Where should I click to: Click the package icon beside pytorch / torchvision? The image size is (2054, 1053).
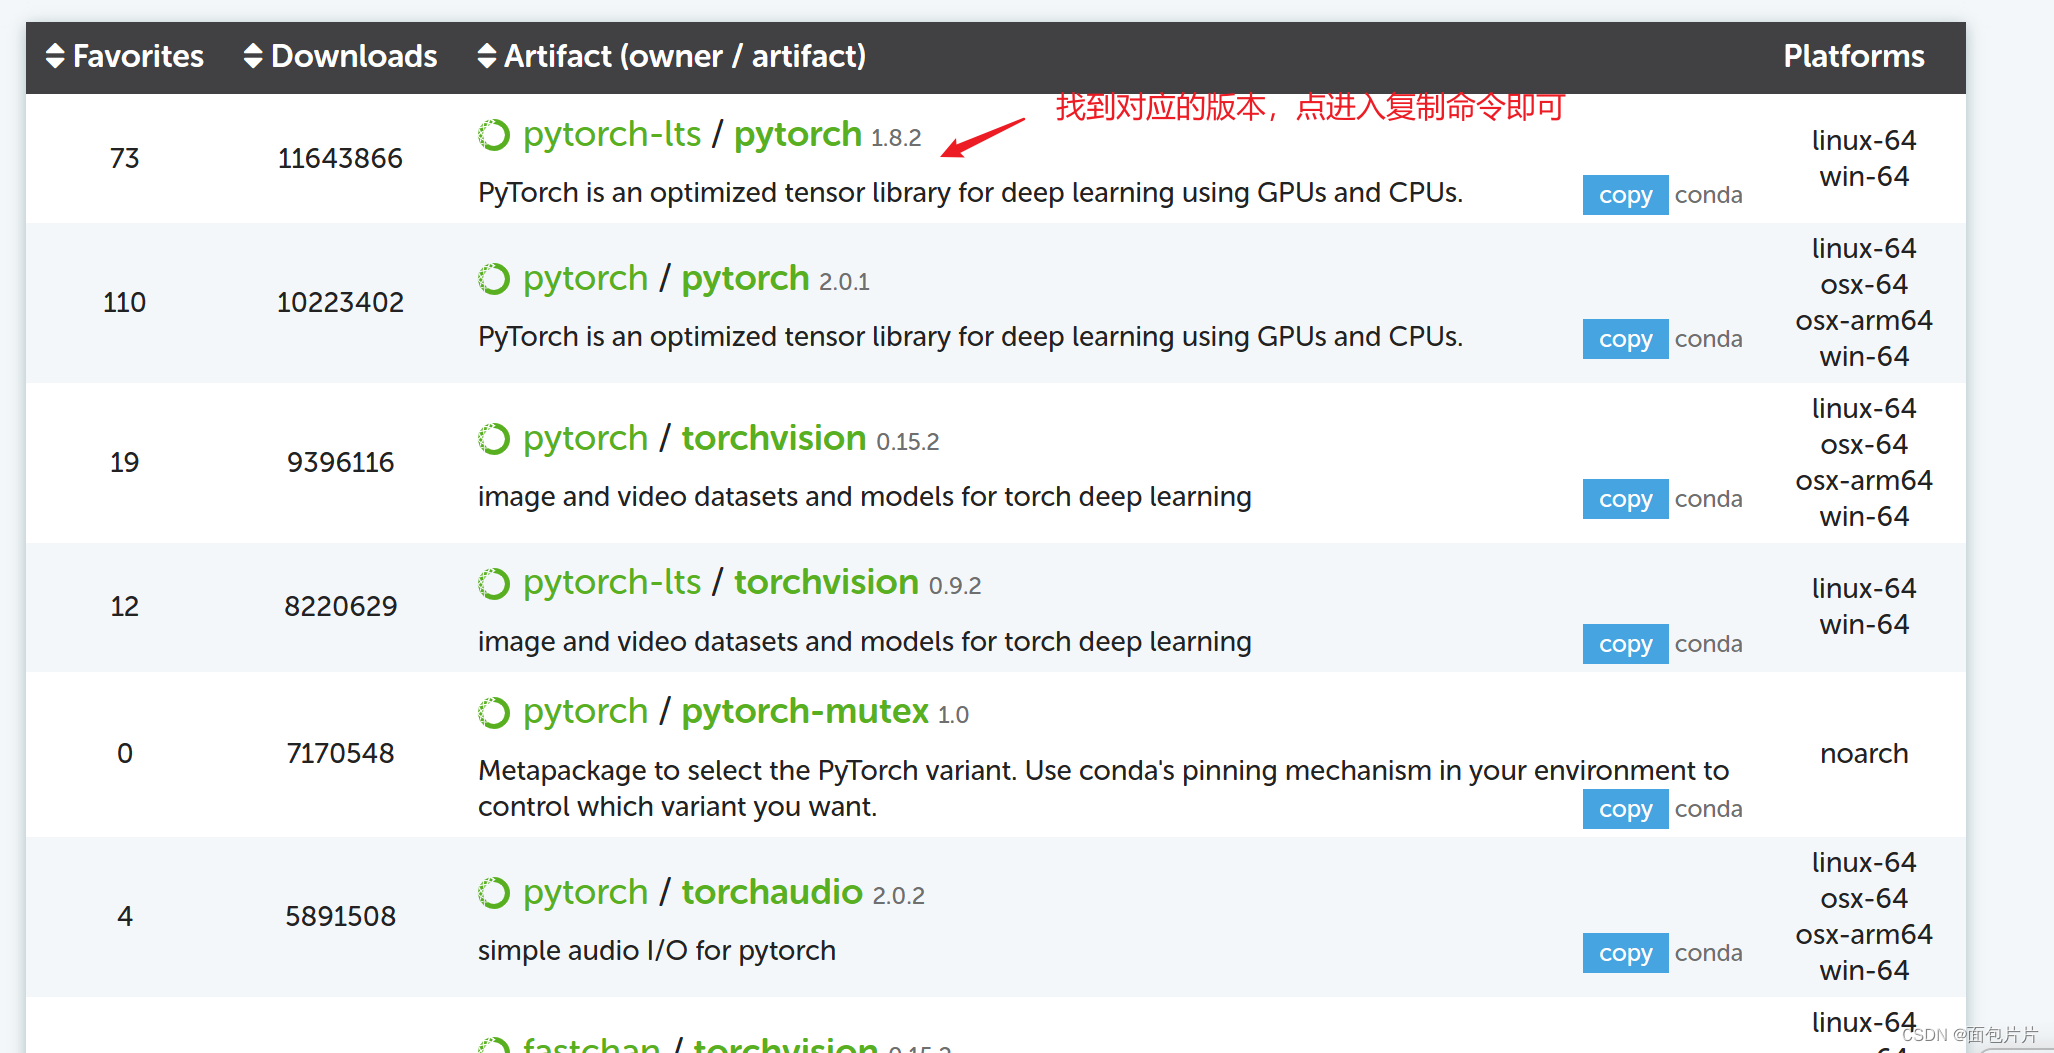click(494, 438)
